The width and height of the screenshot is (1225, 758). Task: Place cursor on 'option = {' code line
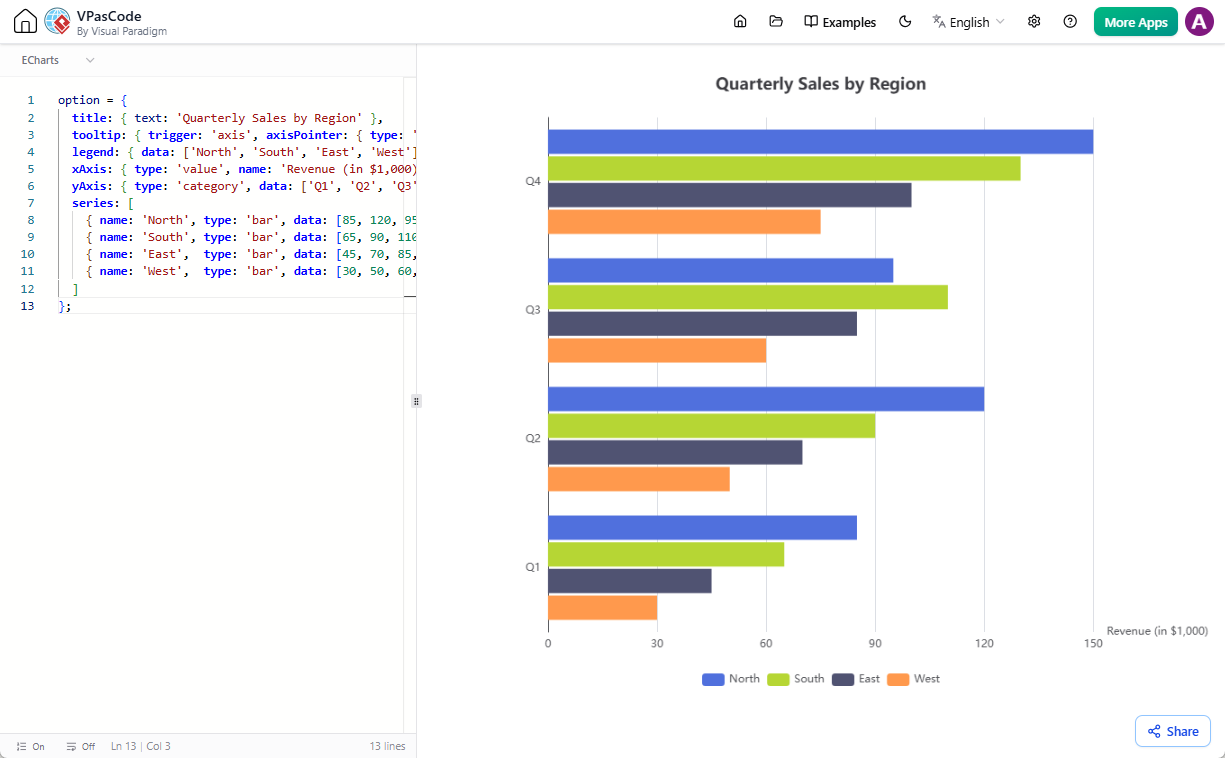point(93,100)
